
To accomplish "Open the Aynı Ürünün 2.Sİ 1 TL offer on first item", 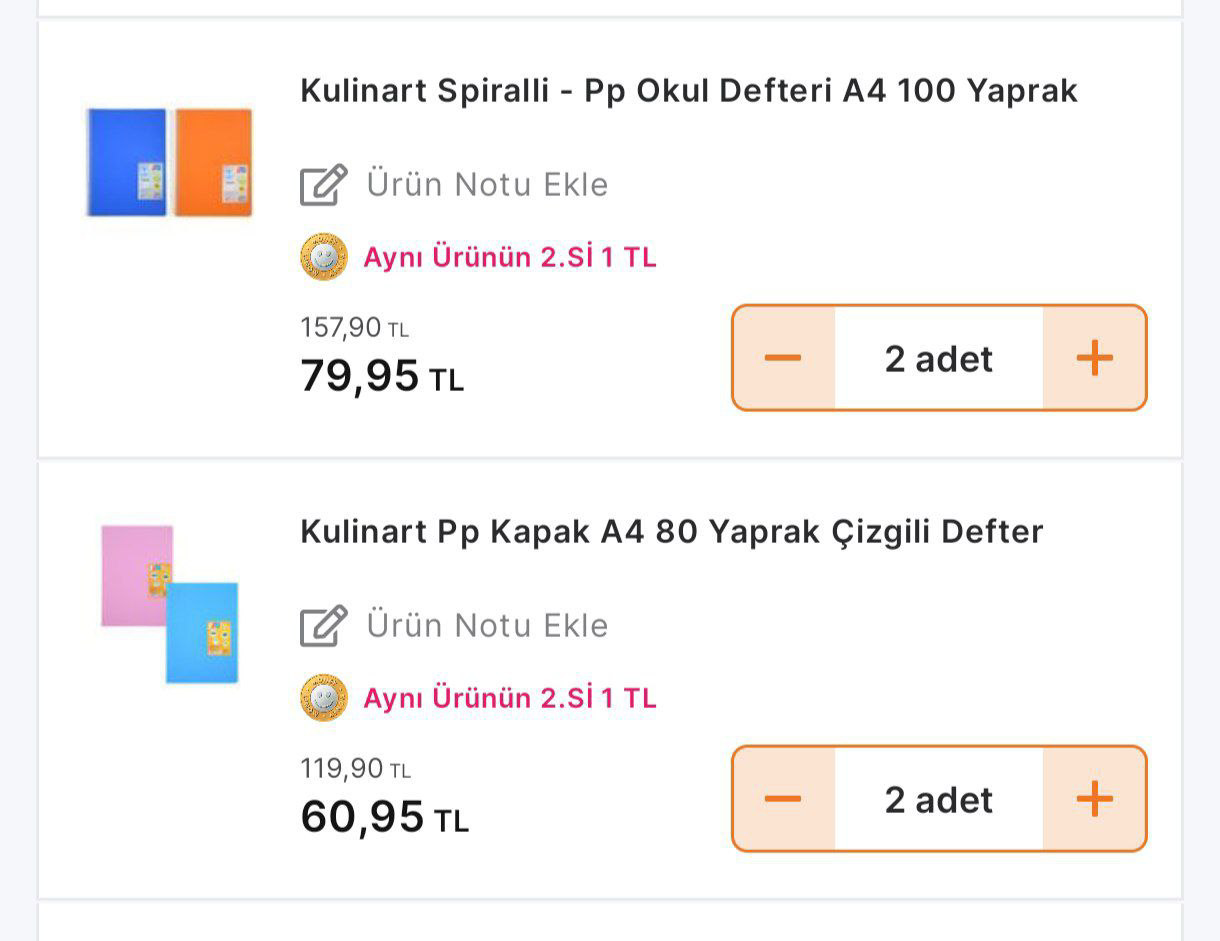I will pos(510,258).
